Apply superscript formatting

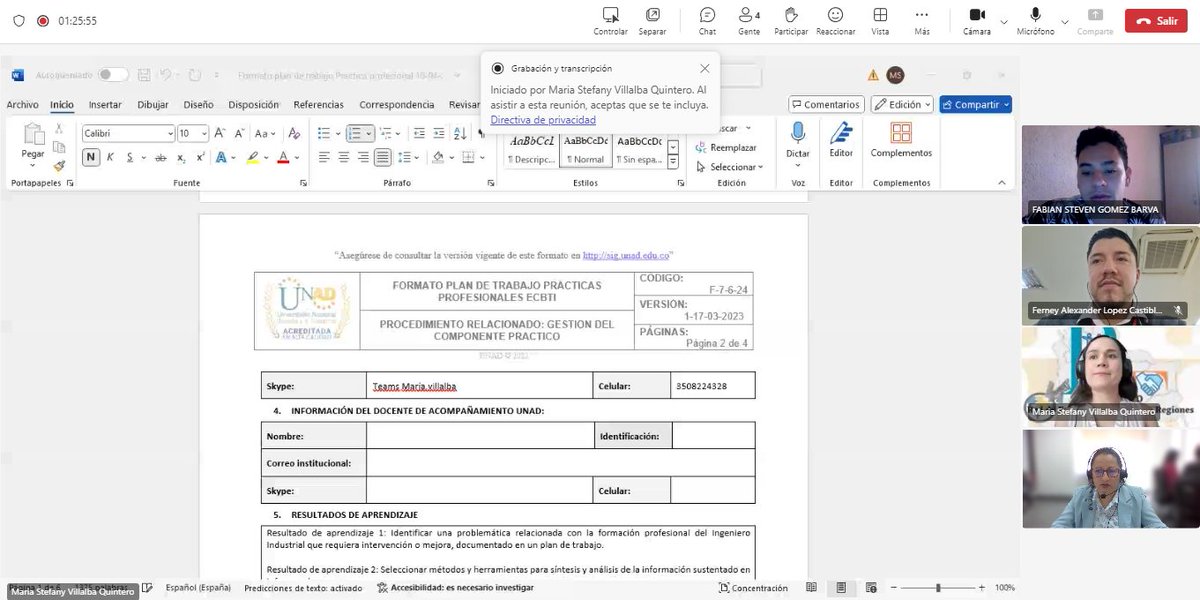(199, 157)
